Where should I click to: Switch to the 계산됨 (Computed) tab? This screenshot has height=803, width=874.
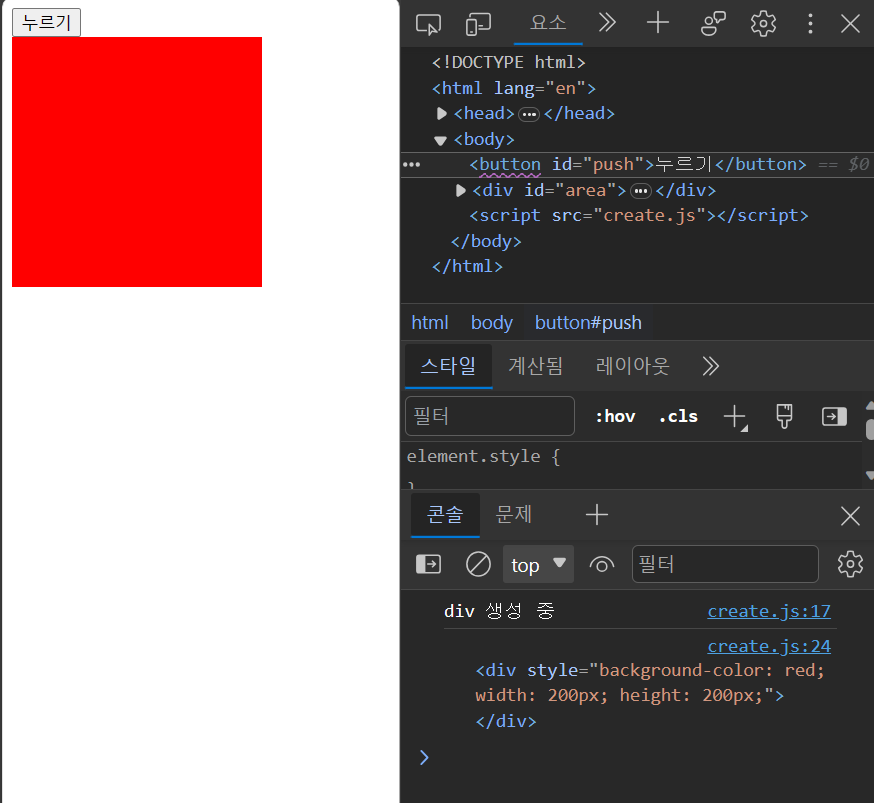535,366
